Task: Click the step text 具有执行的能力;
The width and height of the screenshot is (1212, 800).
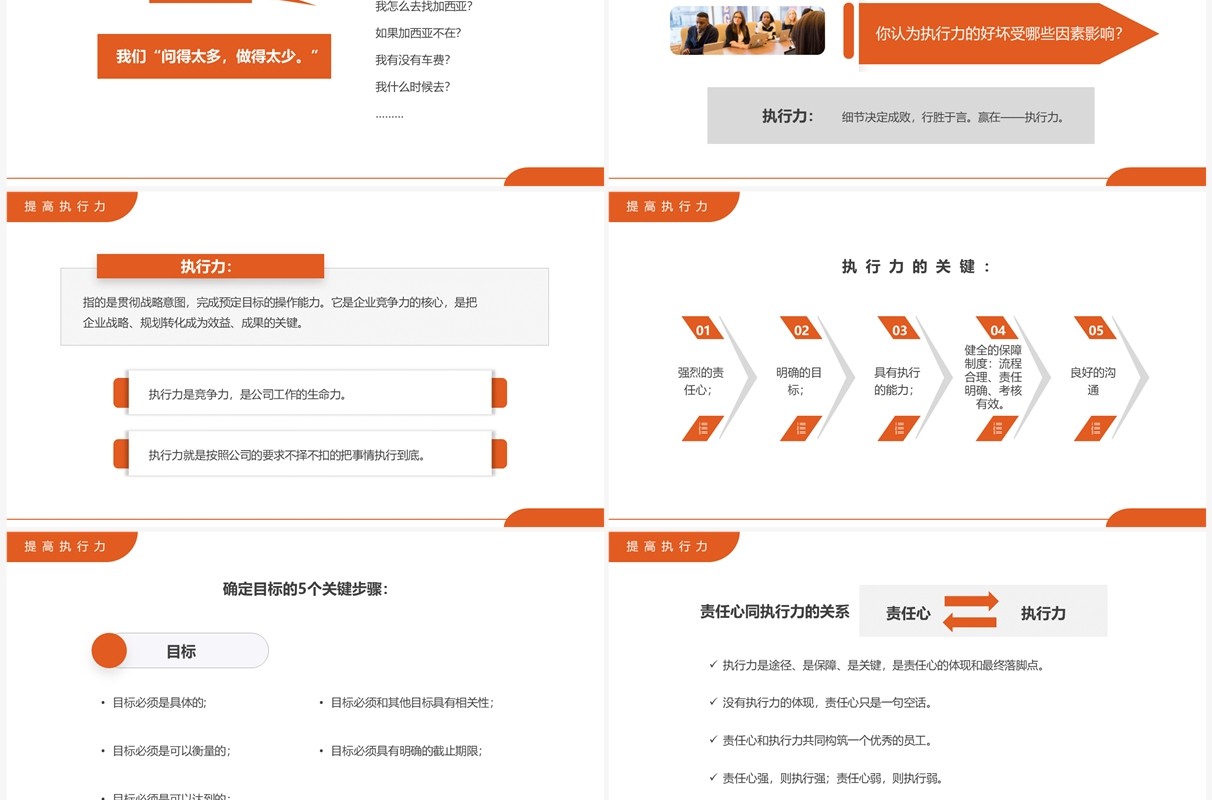Action: click(x=897, y=381)
